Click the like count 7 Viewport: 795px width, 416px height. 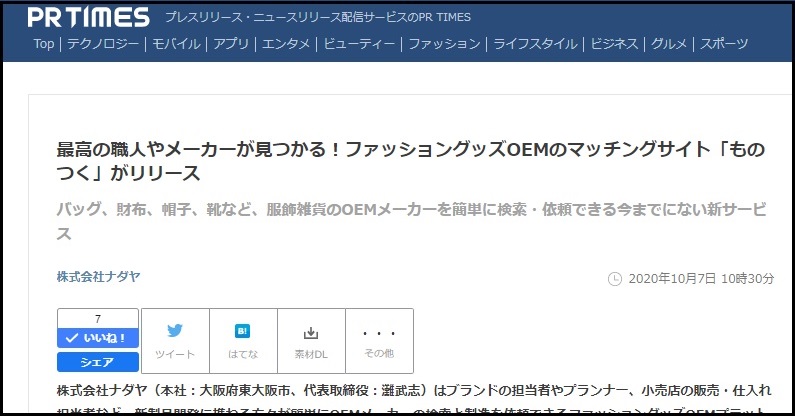pyautogui.click(x=98, y=319)
